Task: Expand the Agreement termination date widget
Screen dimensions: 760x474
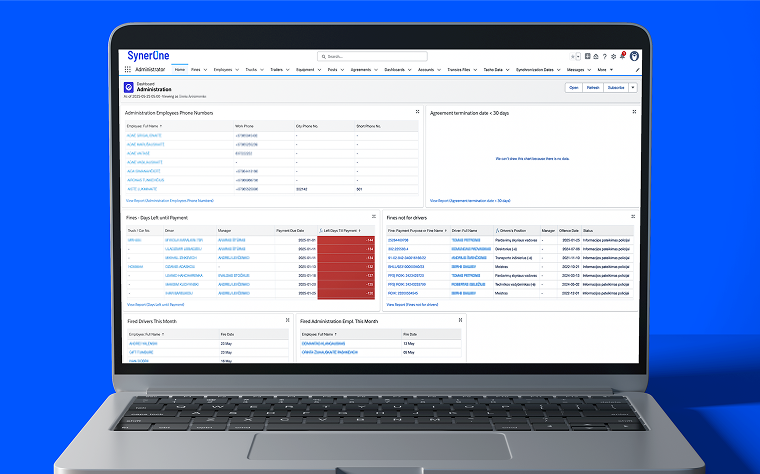Action: 634,112
